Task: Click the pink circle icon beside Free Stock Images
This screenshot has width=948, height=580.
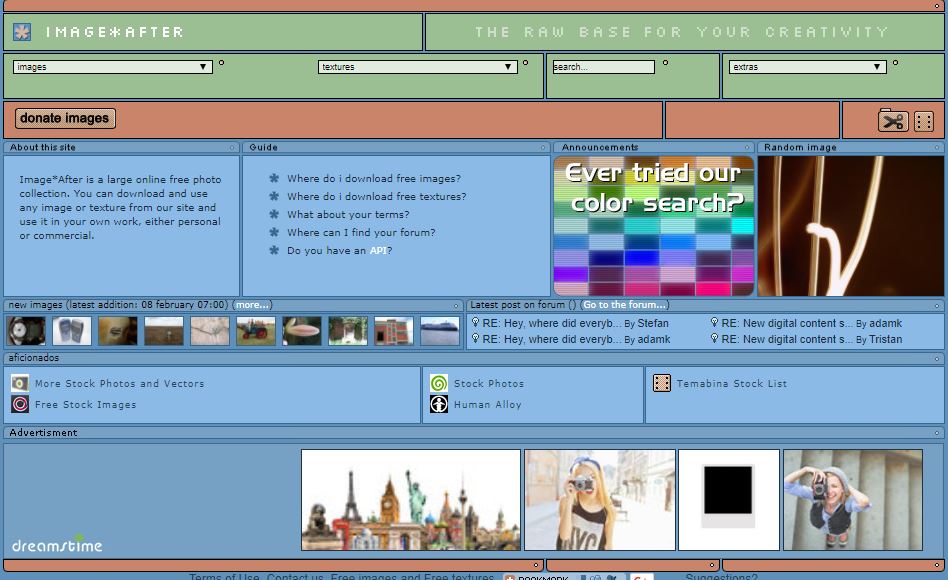Action: click(20, 404)
